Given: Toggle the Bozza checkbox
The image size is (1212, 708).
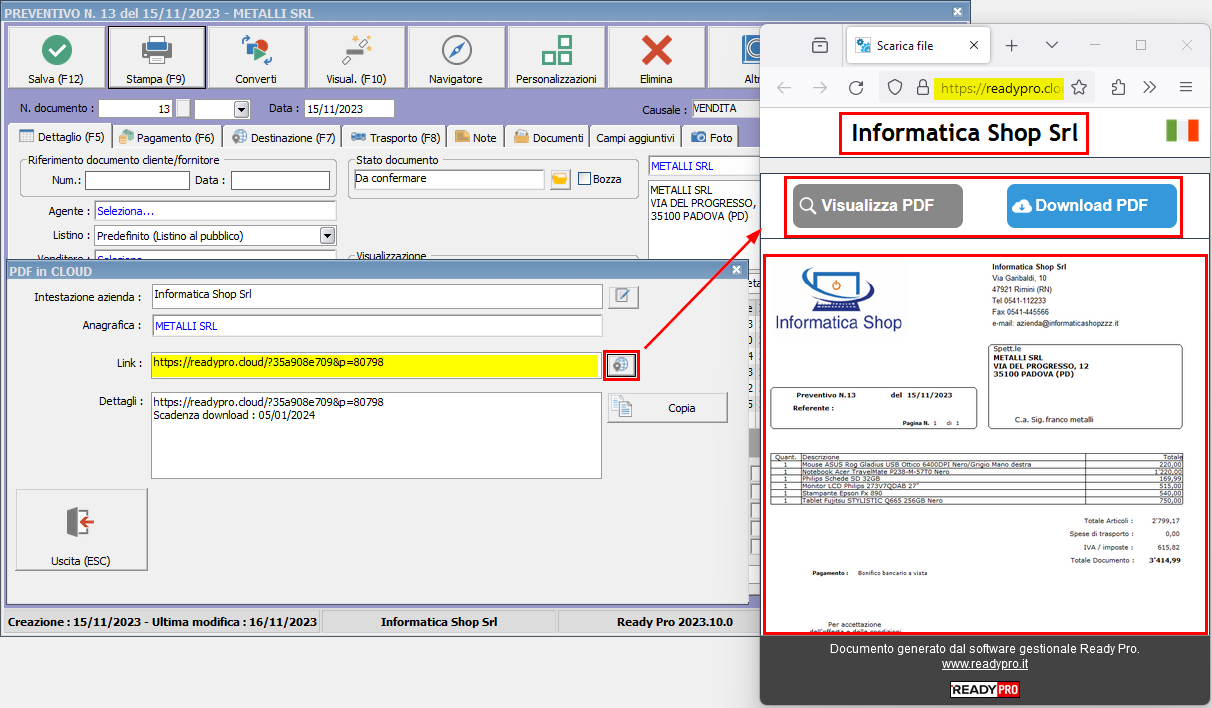Looking at the screenshot, I should tap(585, 179).
